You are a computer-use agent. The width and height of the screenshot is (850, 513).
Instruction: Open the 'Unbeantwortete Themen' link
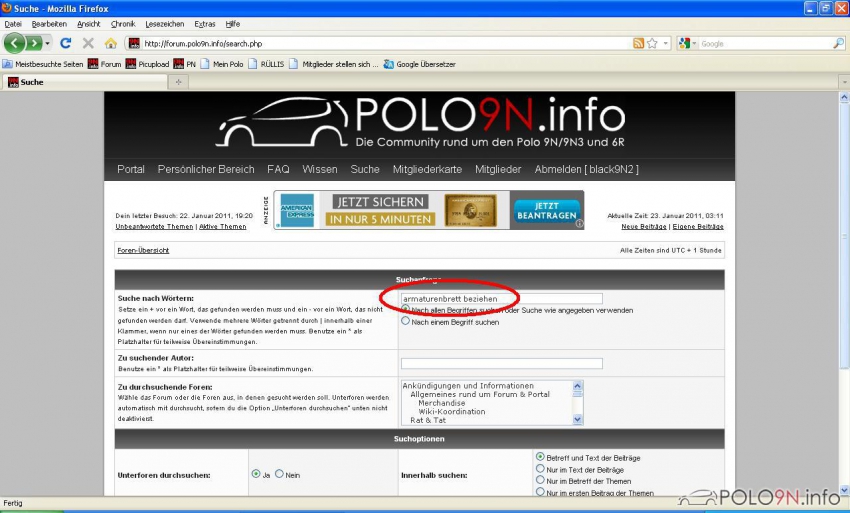pos(154,227)
